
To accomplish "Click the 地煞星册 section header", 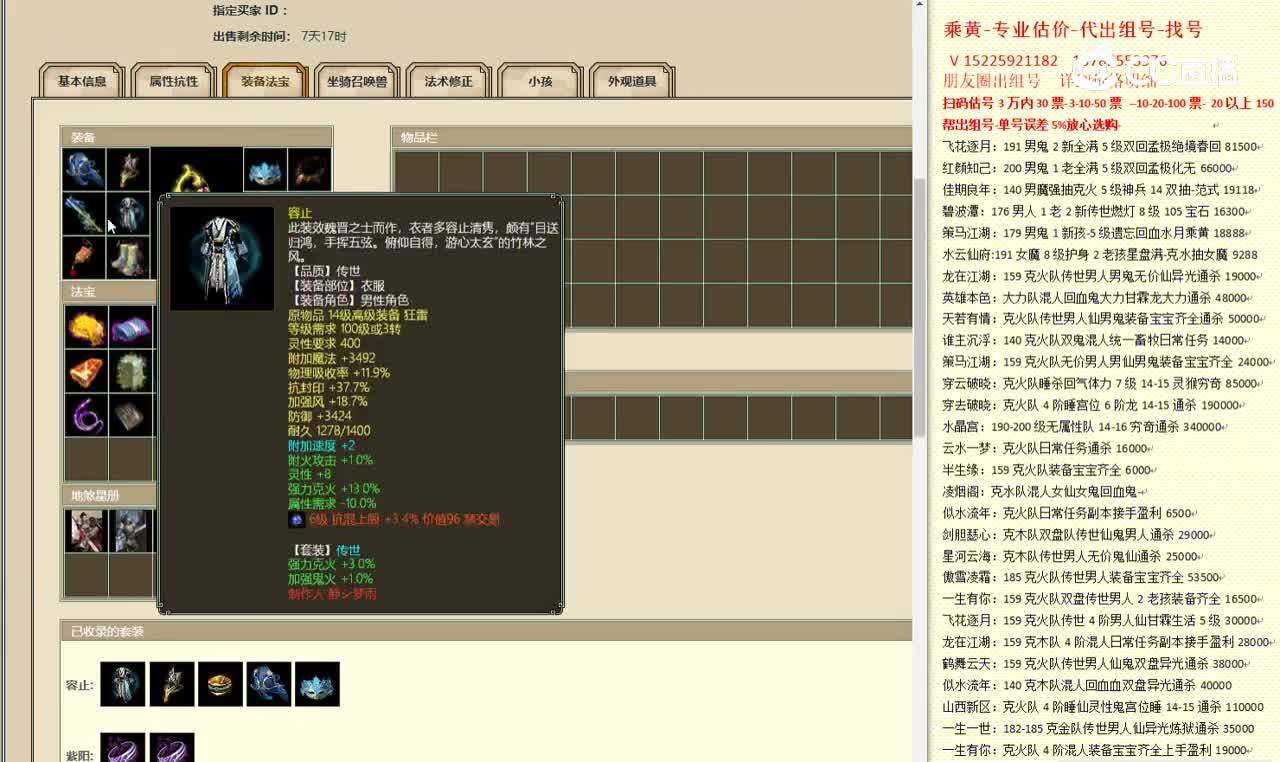I will click(x=108, y=495).
